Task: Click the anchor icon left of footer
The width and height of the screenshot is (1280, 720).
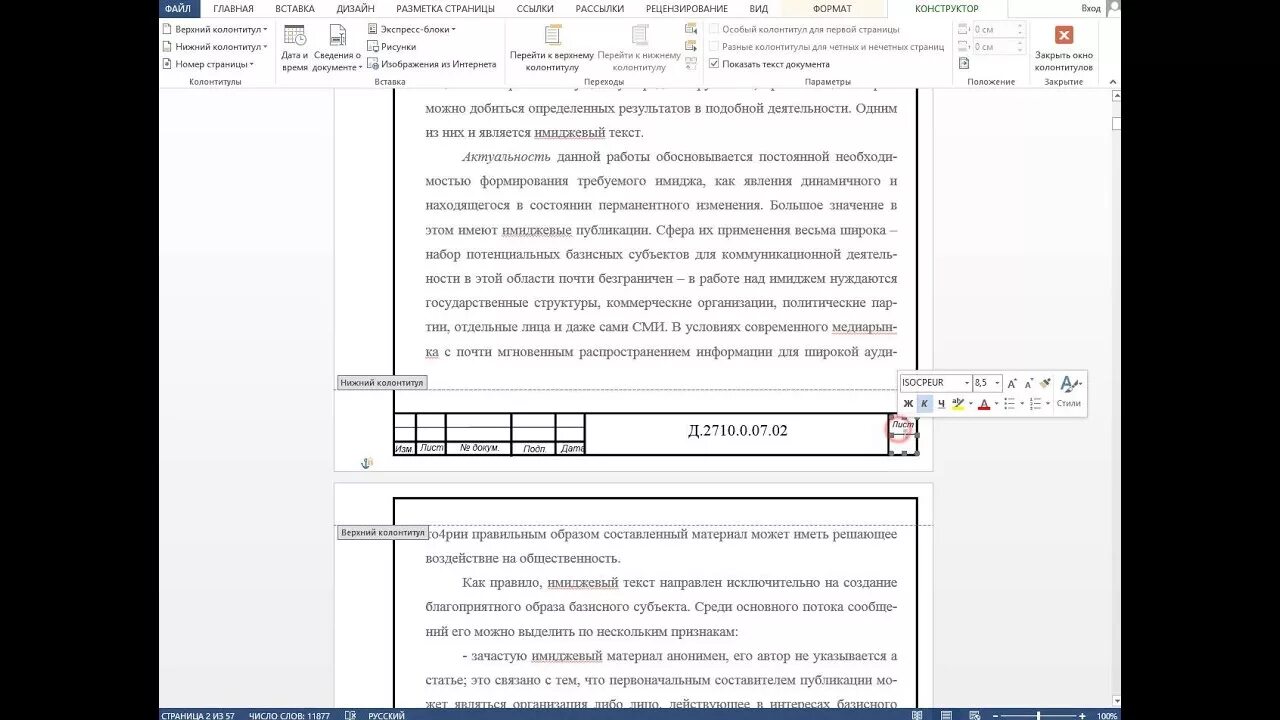Action: [367, 463]
